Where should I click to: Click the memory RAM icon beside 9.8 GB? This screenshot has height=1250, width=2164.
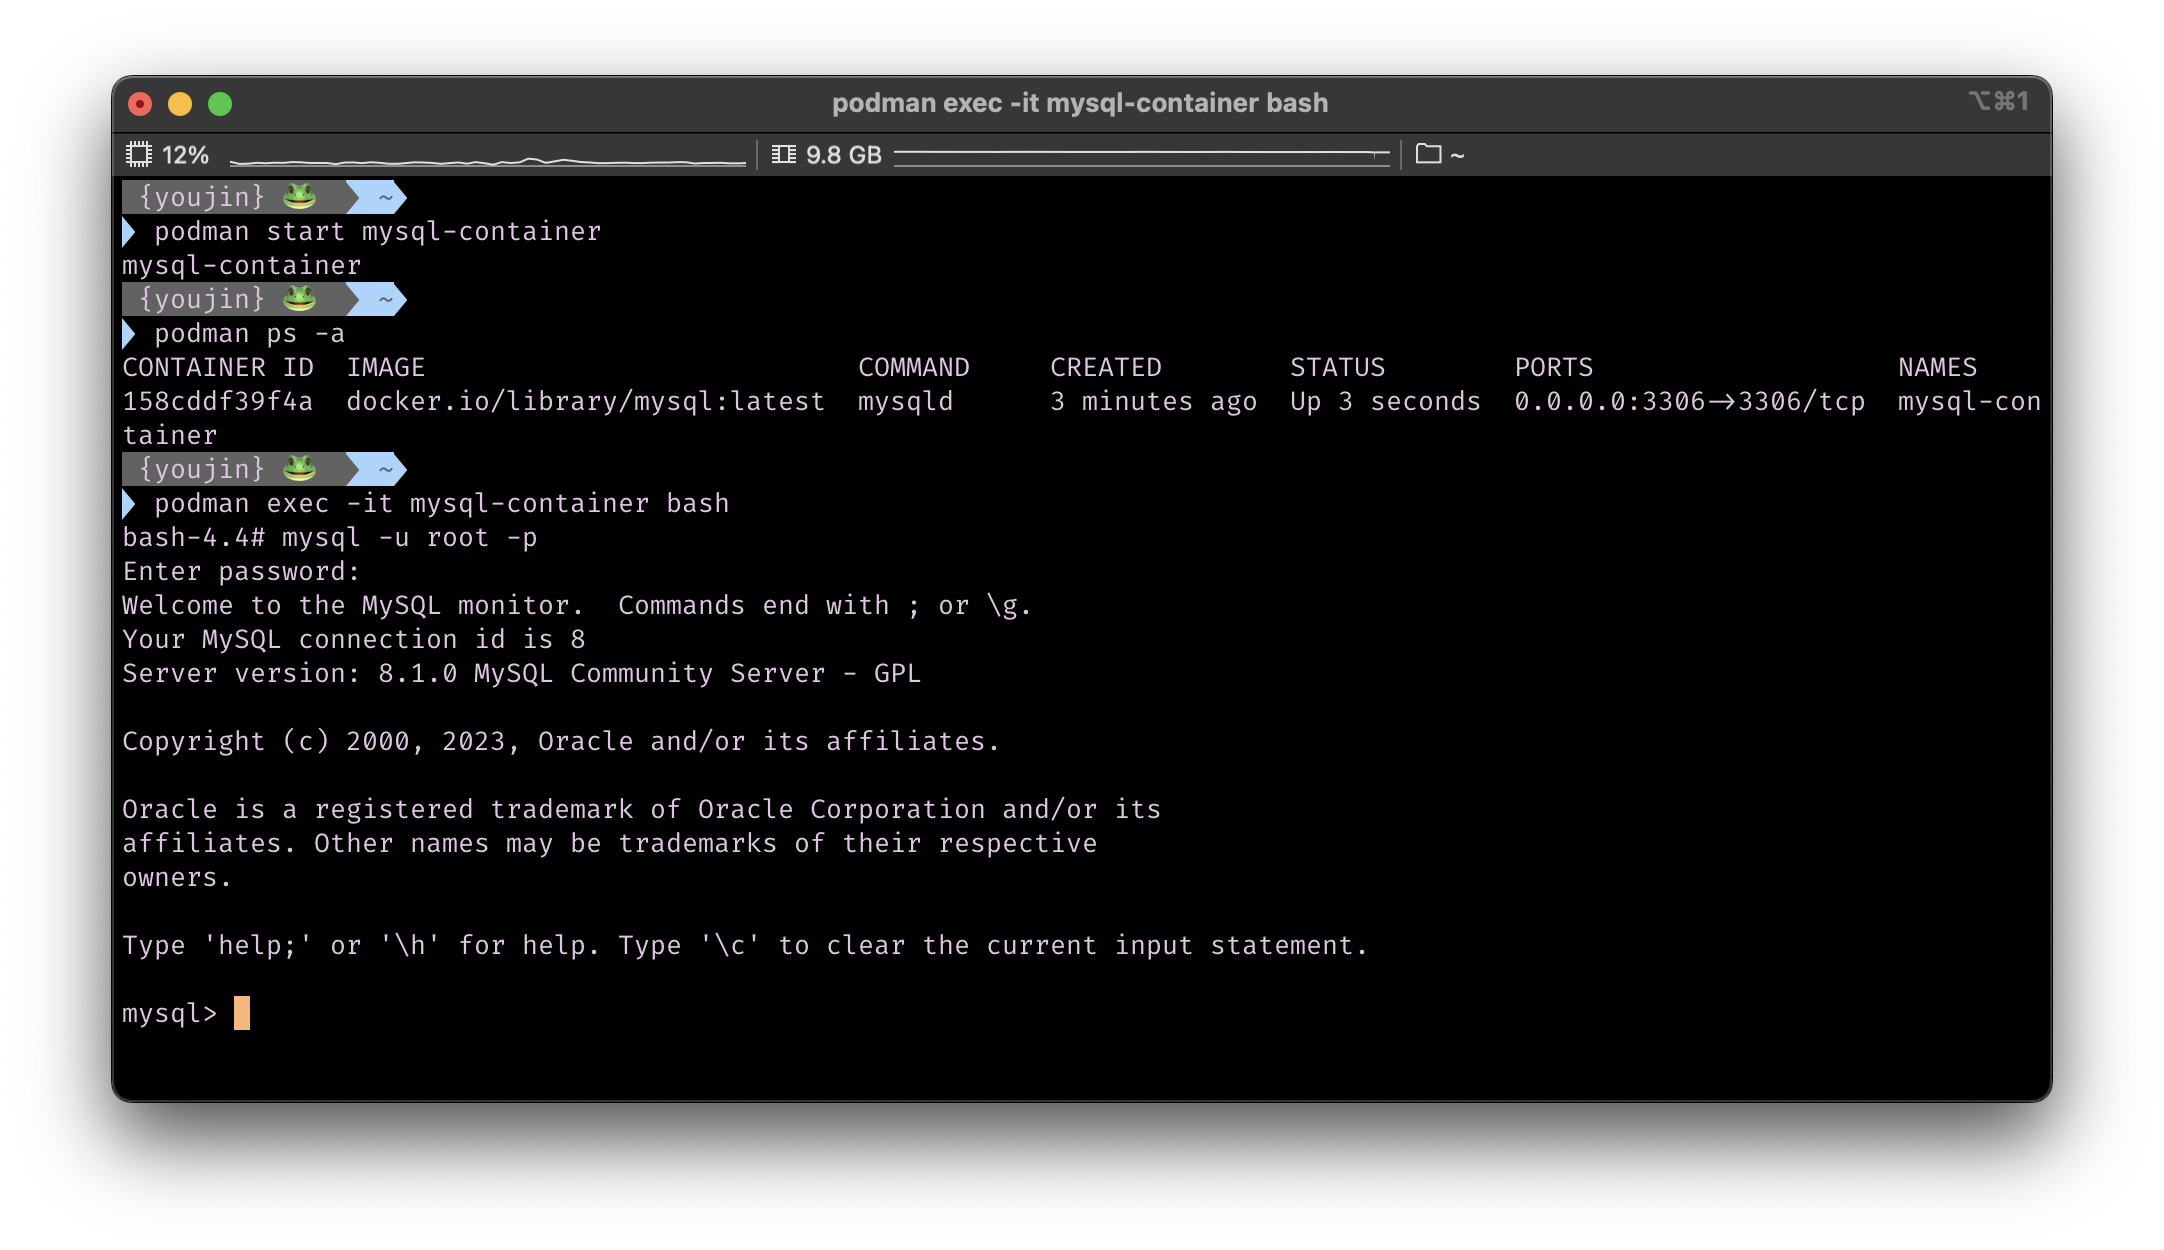point(784,155)
